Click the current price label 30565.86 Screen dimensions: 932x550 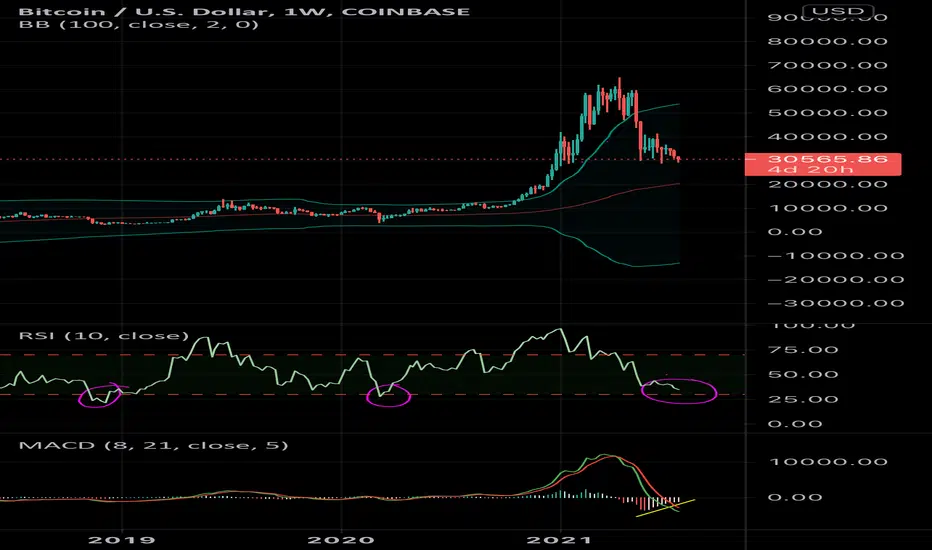point(827,159)
